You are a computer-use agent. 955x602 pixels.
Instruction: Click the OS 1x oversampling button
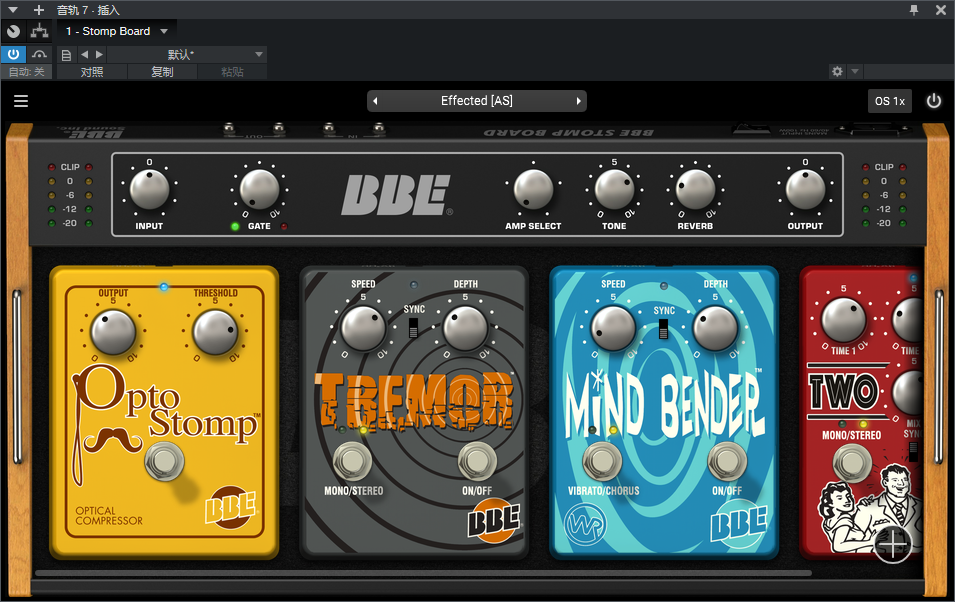point(889,101)
